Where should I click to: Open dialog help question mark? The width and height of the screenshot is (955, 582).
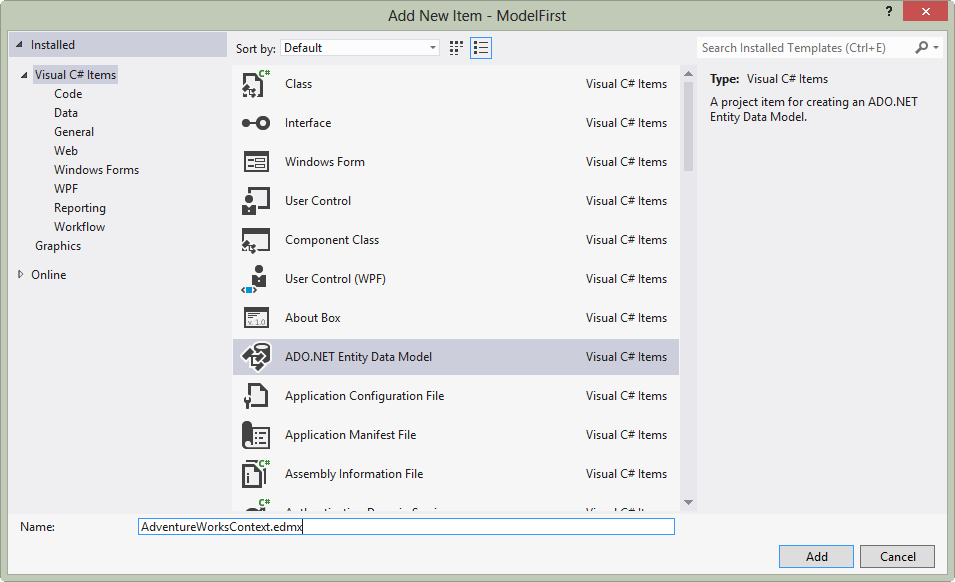tap(889, 12)
